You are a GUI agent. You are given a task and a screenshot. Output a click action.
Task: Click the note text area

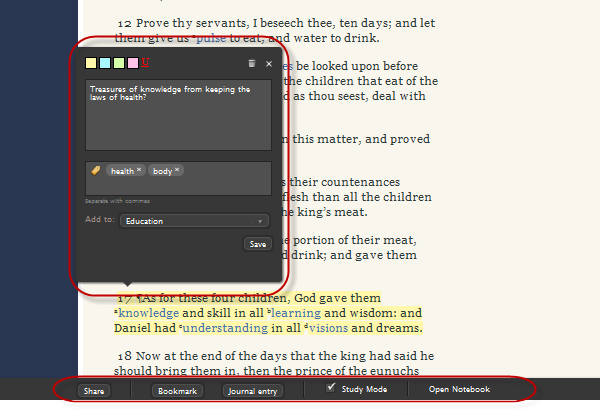[177, 115]
